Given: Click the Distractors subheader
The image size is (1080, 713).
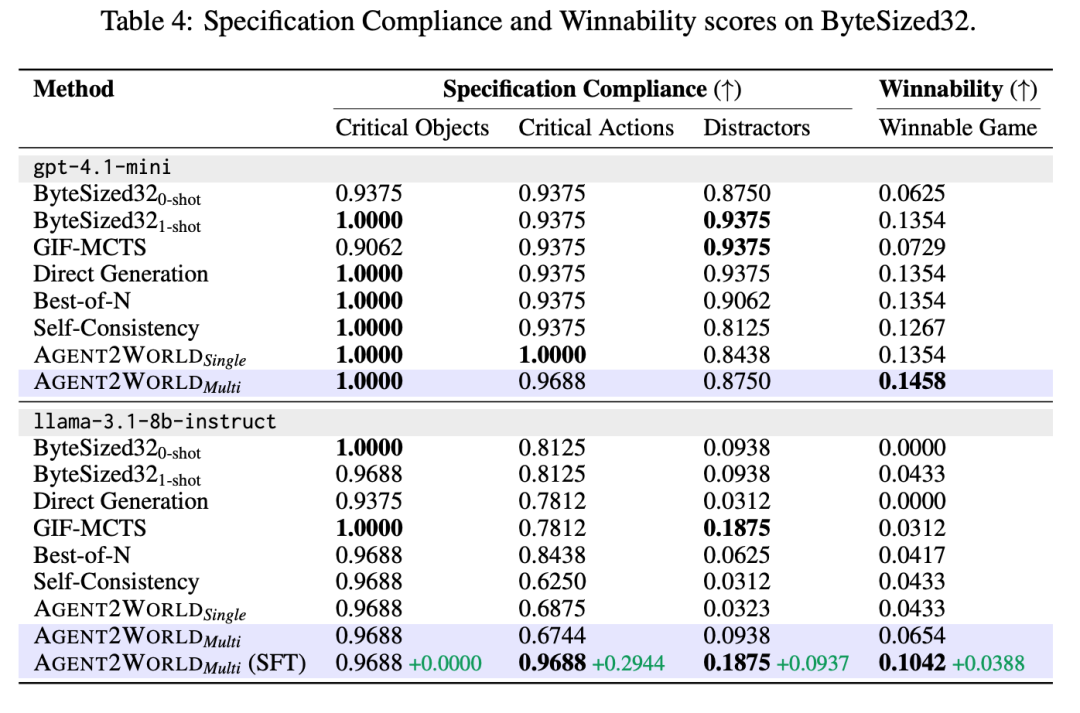Looking at the screenshot, I should click(x=756, y=128).
